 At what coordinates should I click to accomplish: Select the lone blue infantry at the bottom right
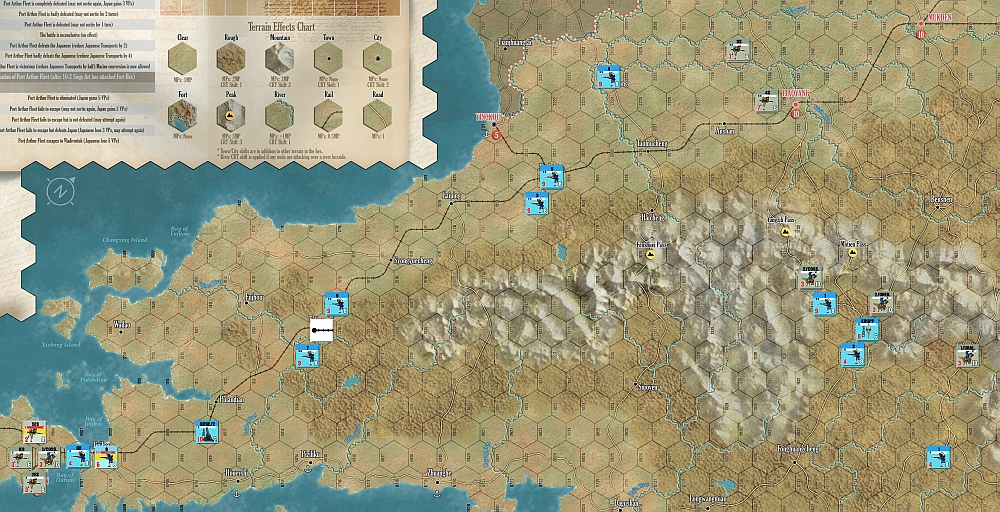click(939, 457)
